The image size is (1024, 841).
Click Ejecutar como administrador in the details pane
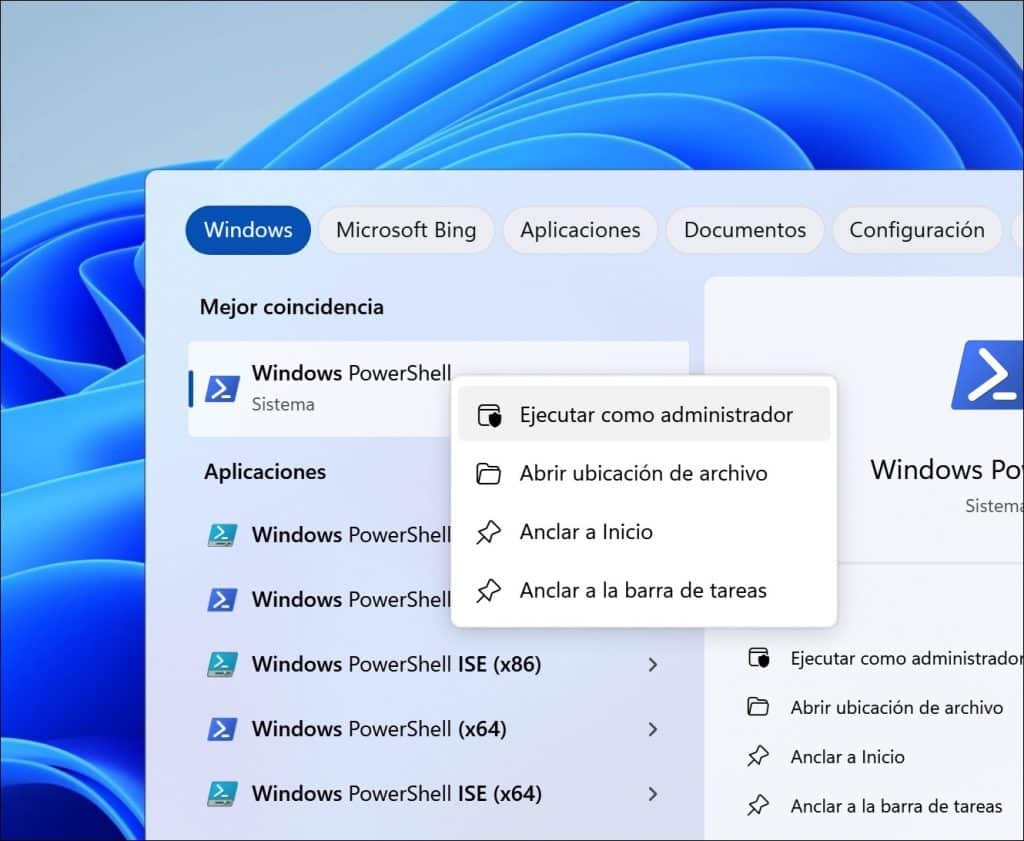(x=906, y=658)
